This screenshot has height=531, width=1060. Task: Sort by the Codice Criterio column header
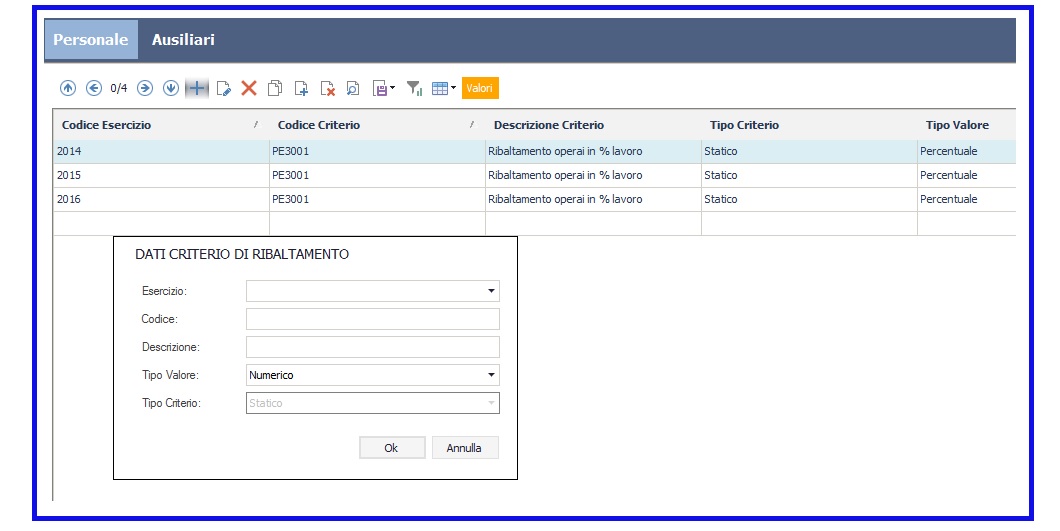point(377,124)
